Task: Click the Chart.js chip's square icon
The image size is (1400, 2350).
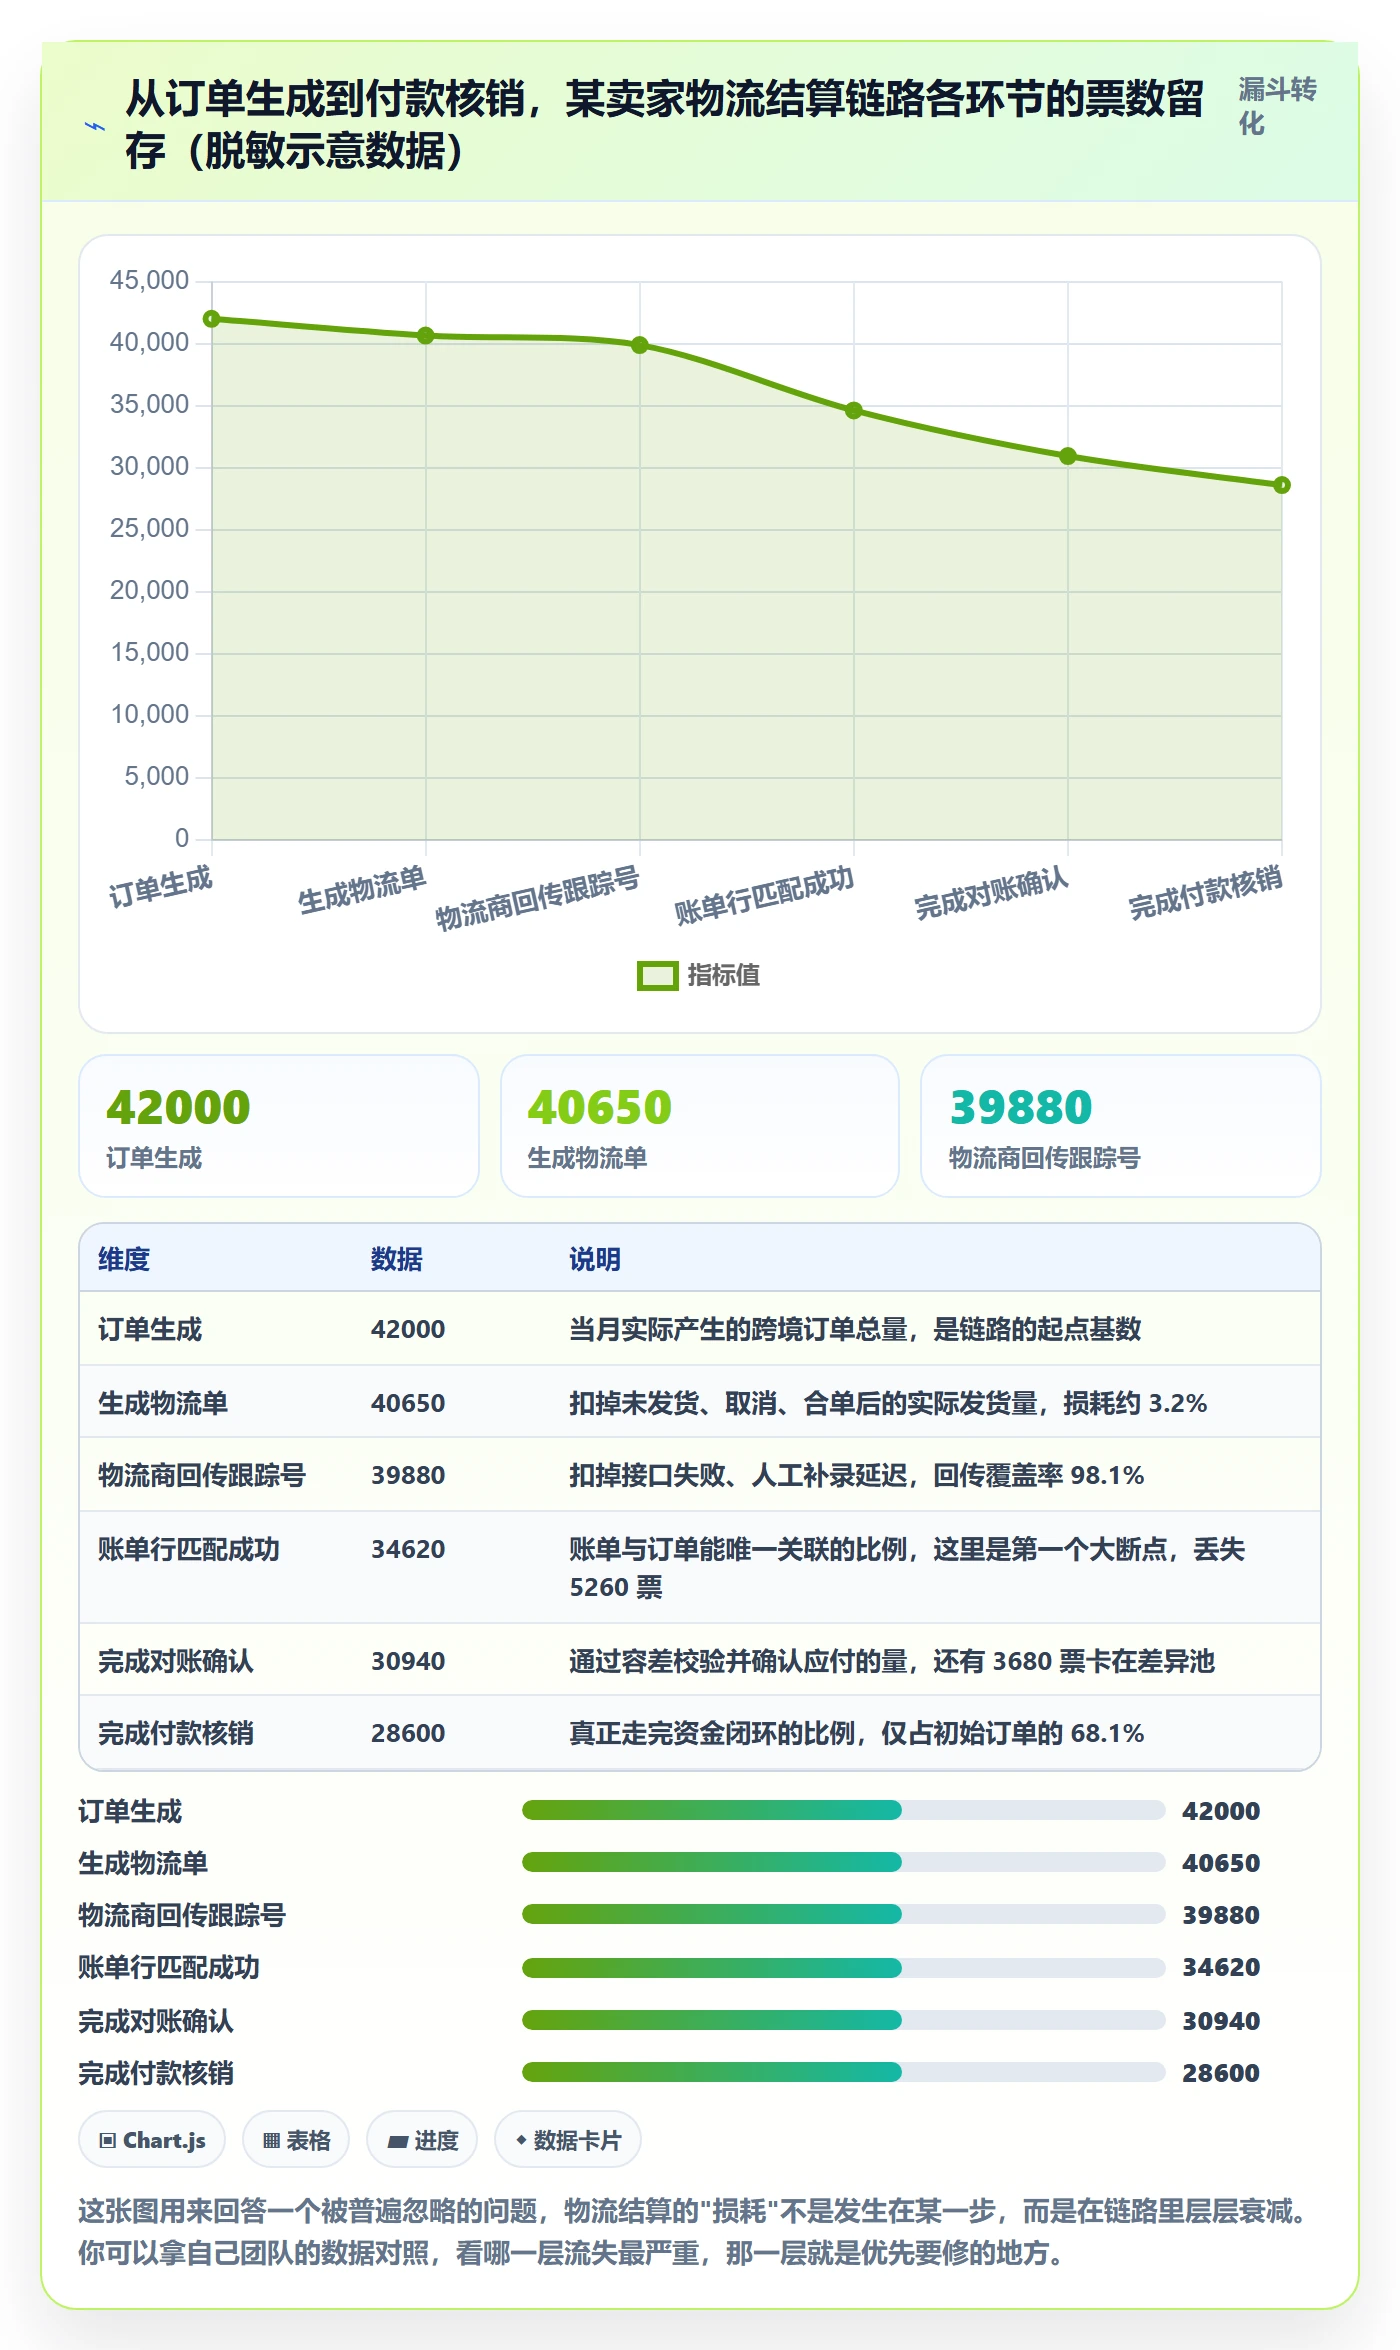Action: [108, 2141]
